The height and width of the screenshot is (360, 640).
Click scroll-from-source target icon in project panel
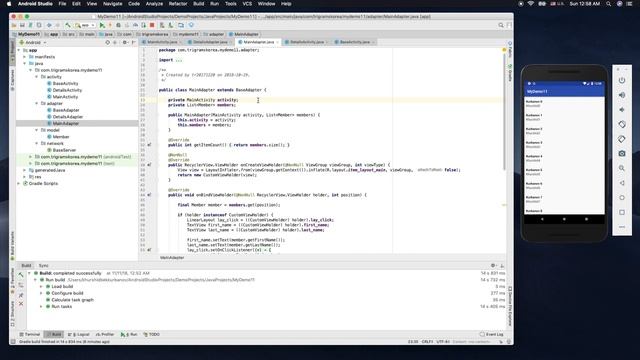pyautogui.click(x=107, y=42)
